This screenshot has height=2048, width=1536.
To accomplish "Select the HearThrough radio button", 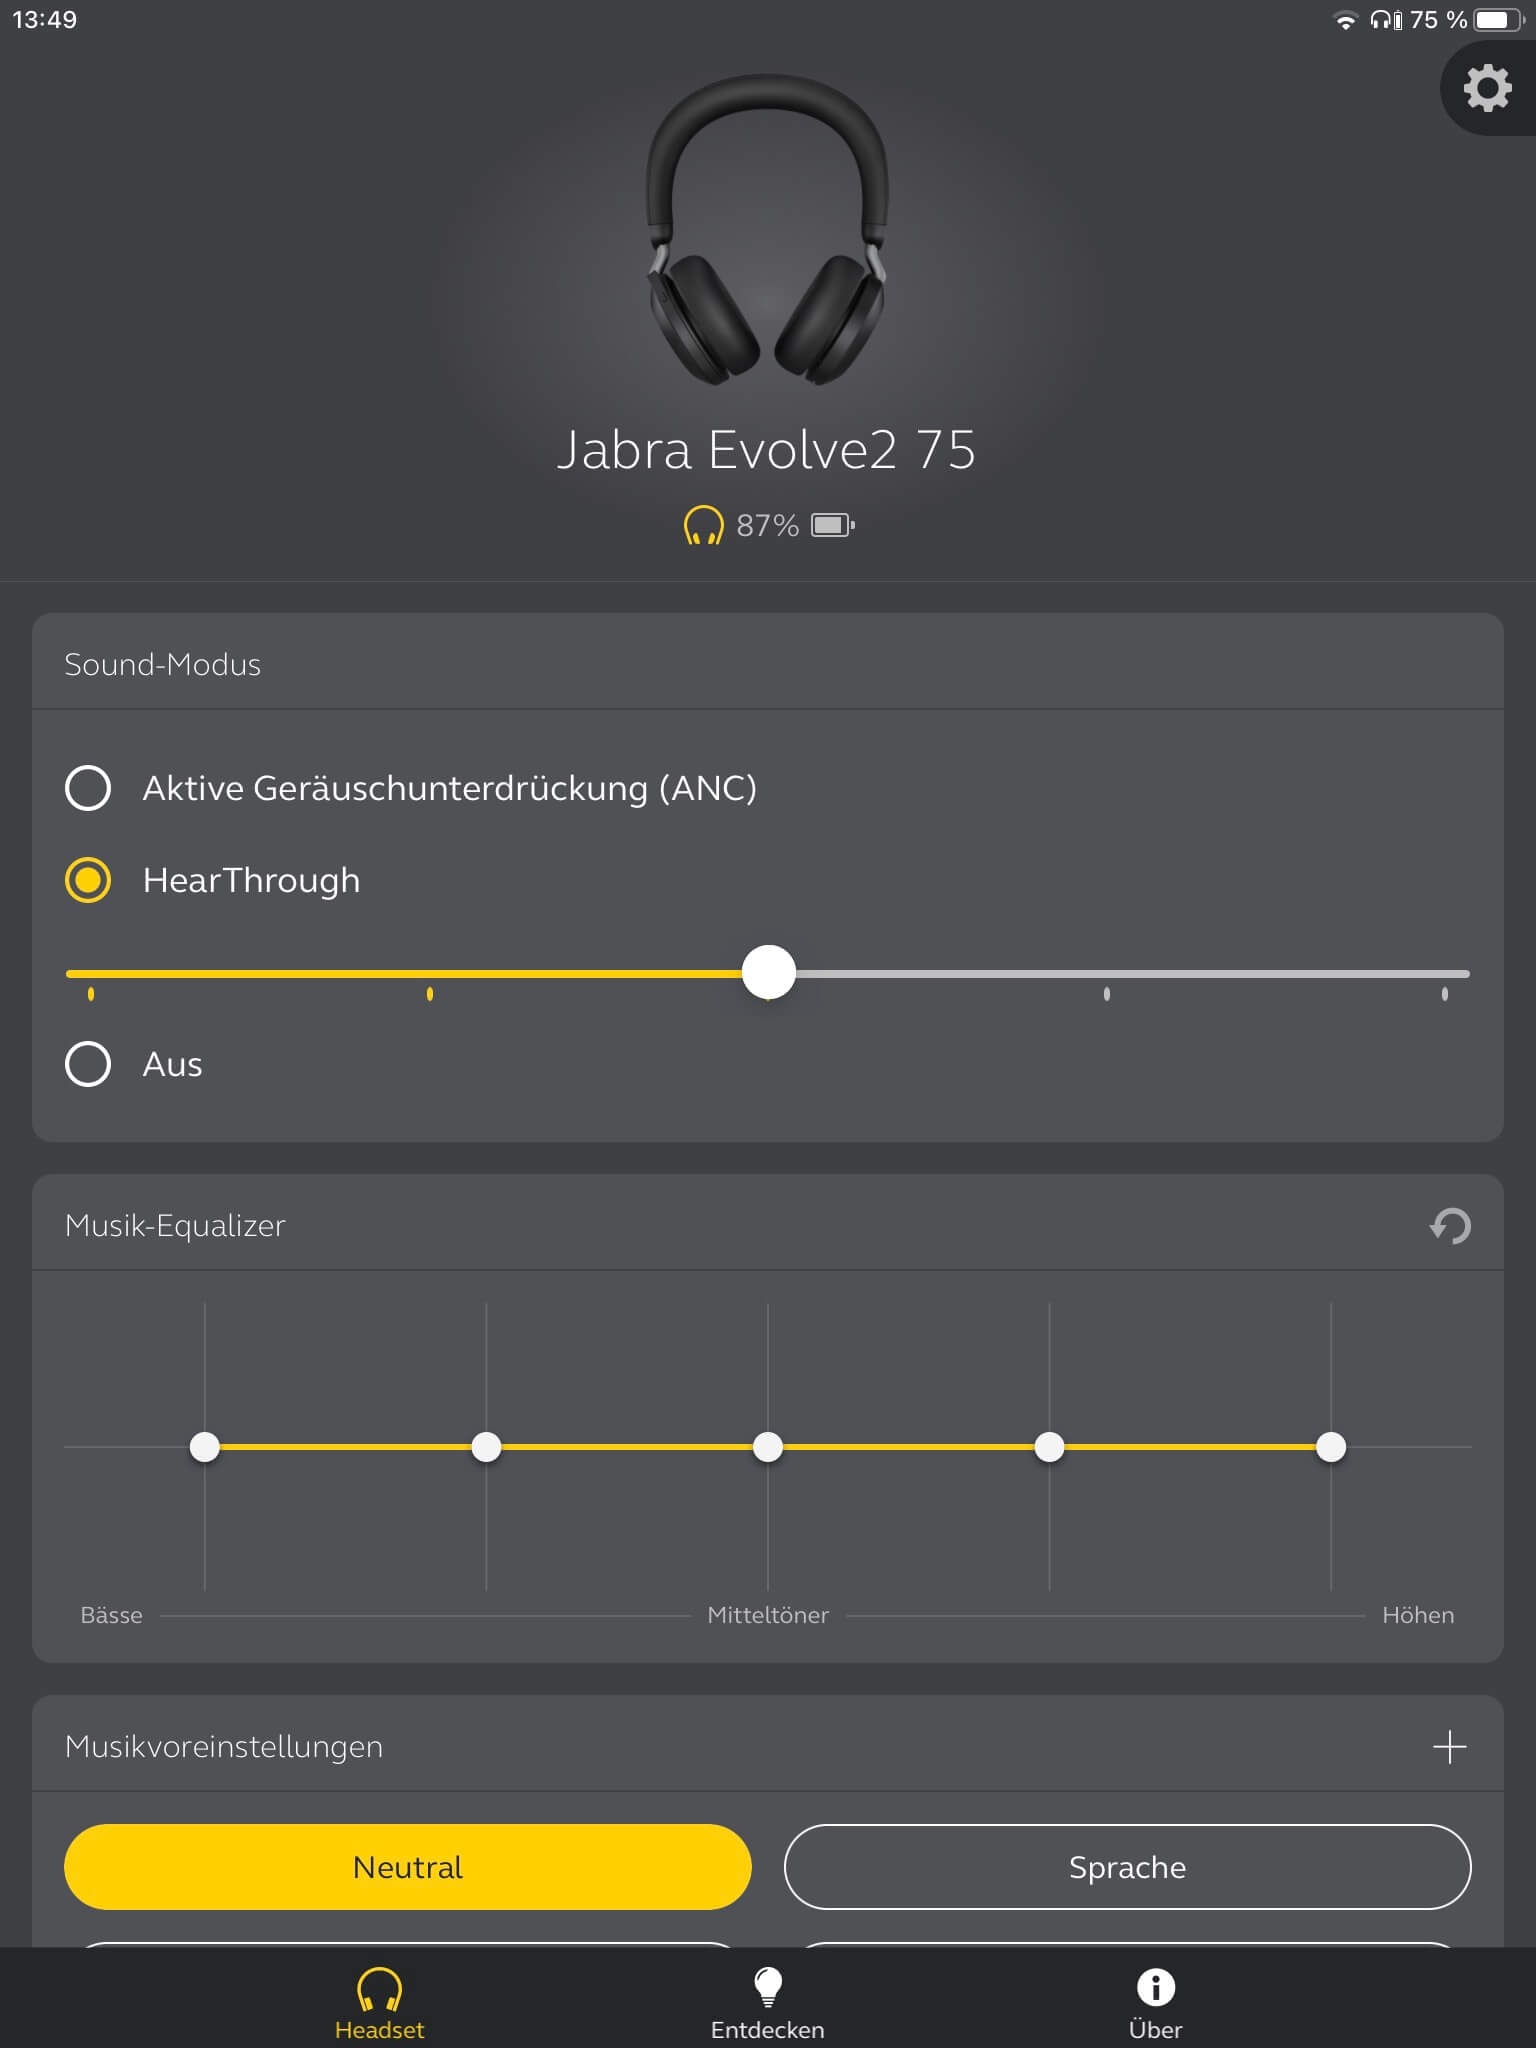I will coord(88,880).
